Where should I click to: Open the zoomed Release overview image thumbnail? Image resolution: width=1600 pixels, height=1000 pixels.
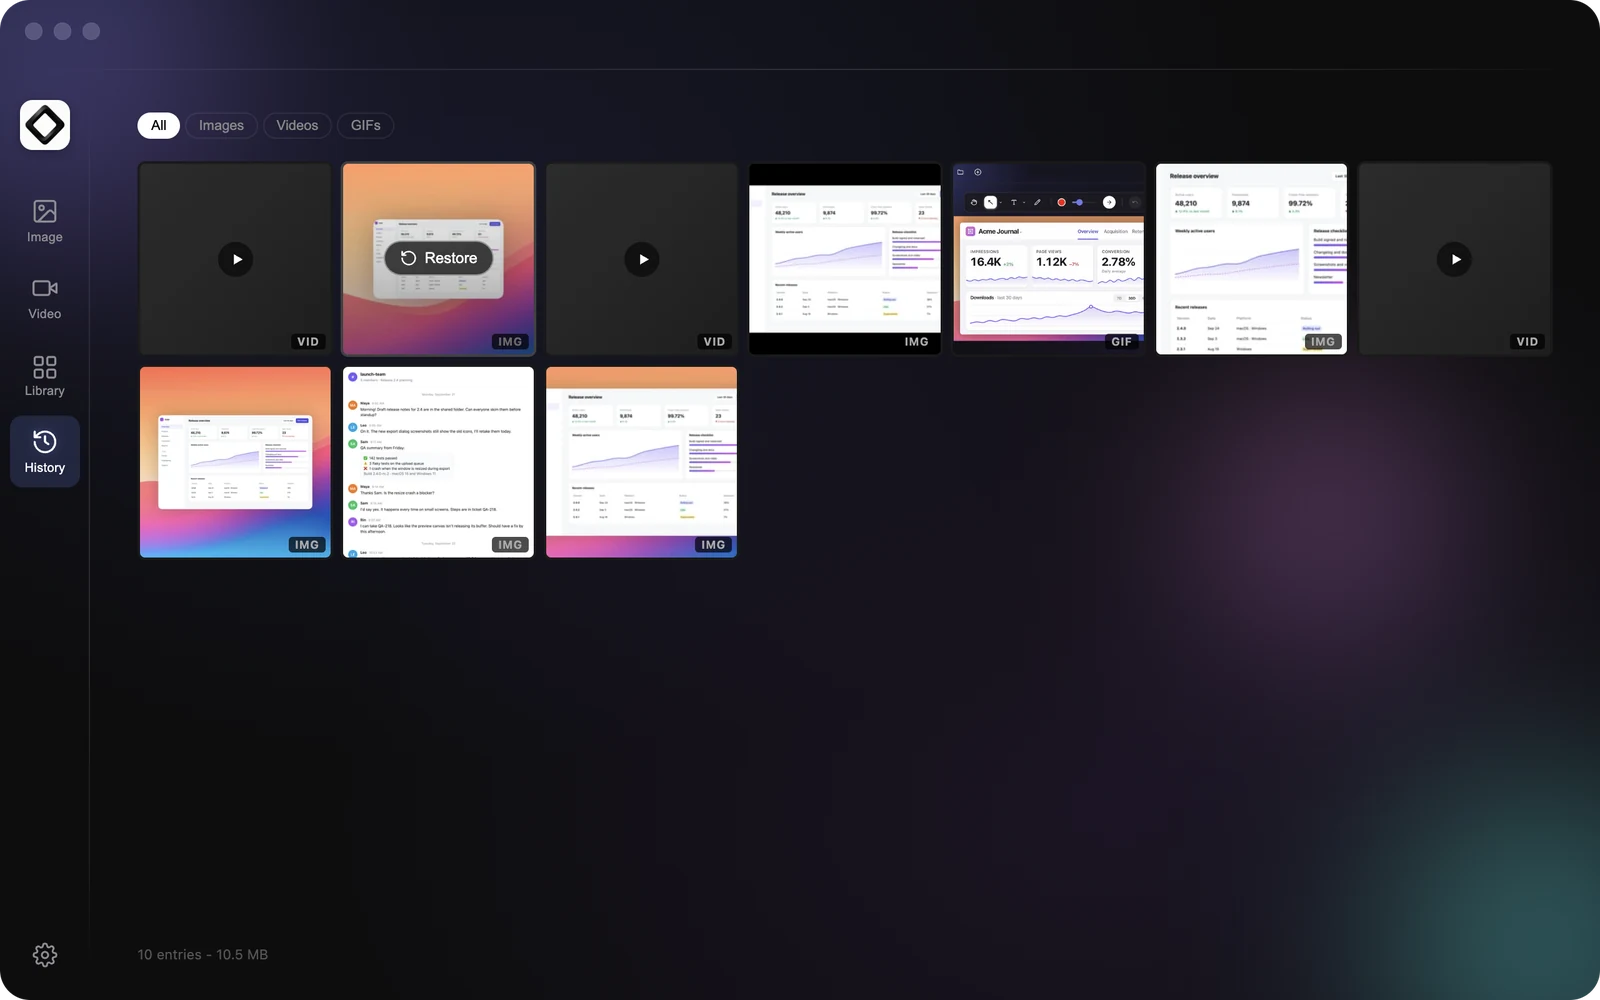tap(1251, 259)
